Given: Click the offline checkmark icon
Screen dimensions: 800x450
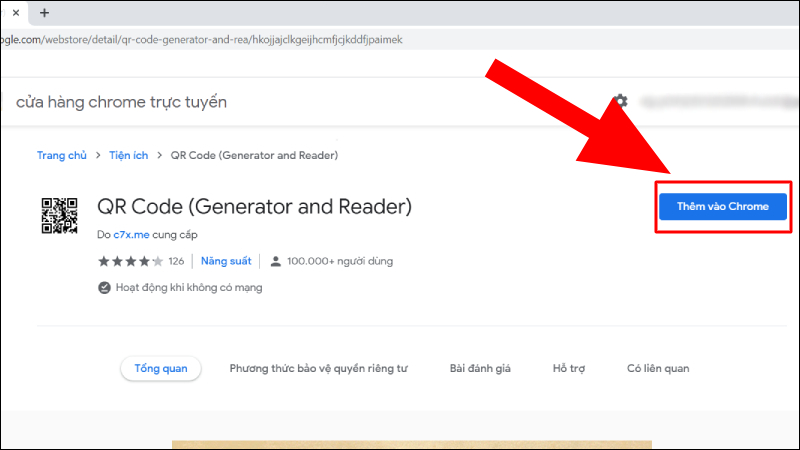Looking at the screenshot, I should click(104, 287).
